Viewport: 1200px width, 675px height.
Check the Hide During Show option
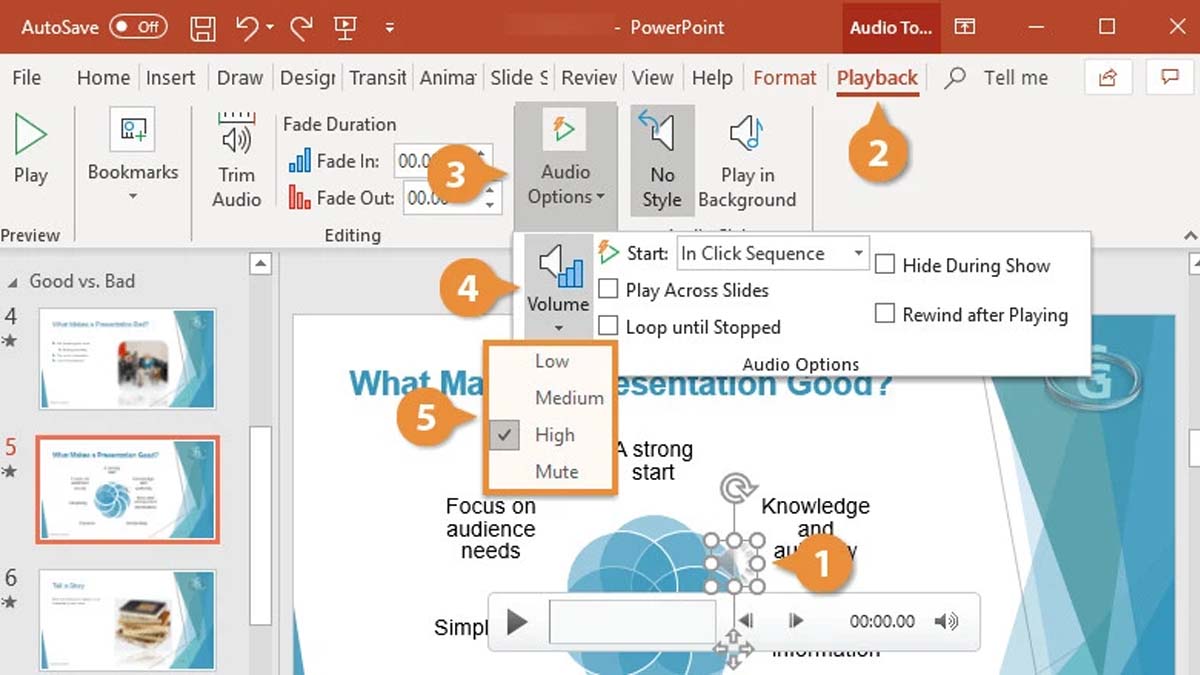coord(885,265)
